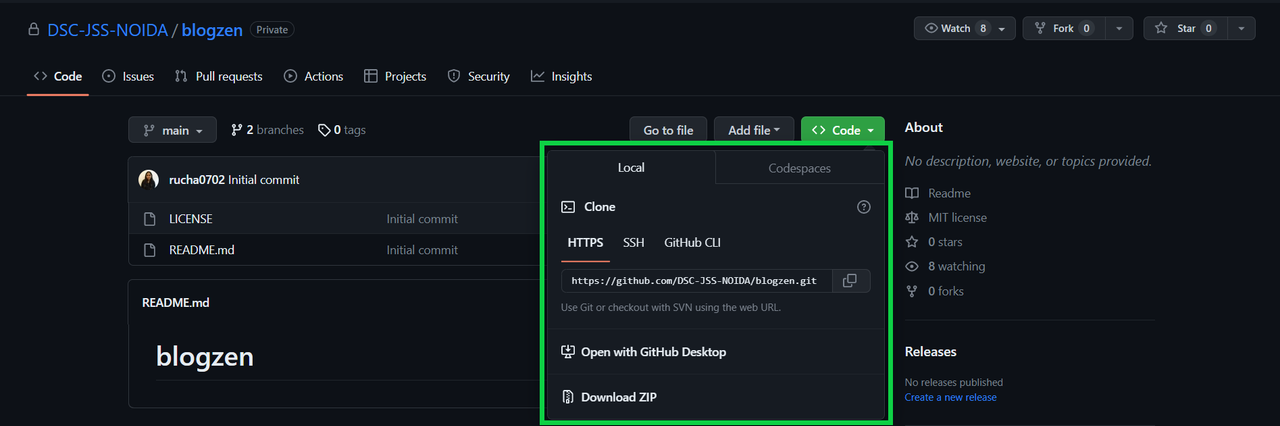
Task: Toggle the green Code dropdown button
Action: 842,130
